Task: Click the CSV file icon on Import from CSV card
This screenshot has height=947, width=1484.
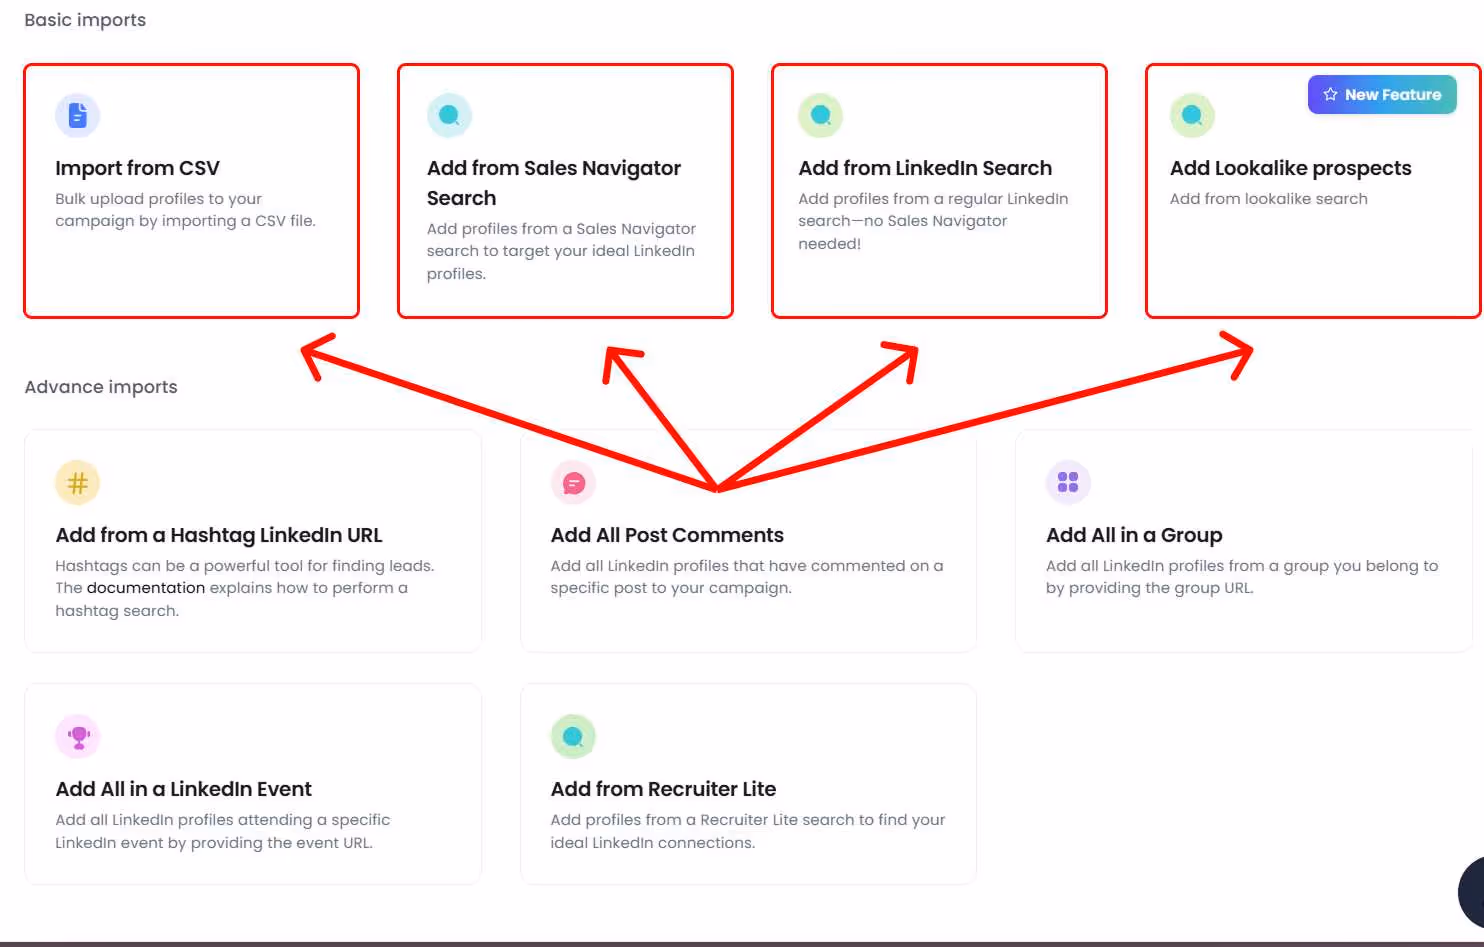Action: pyautogui.click(x=78, y=115)
